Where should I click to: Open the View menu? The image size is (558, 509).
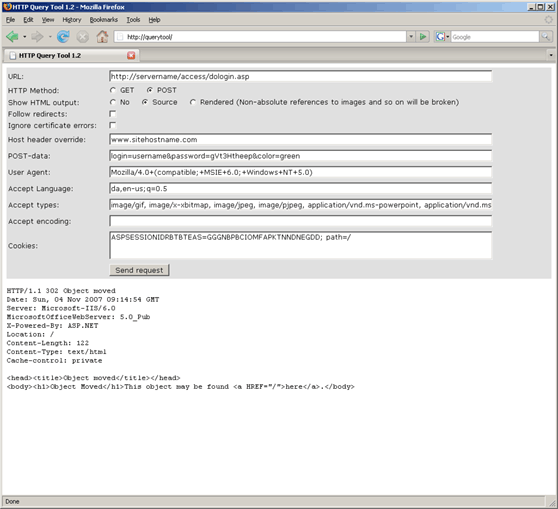pos(48,20)
